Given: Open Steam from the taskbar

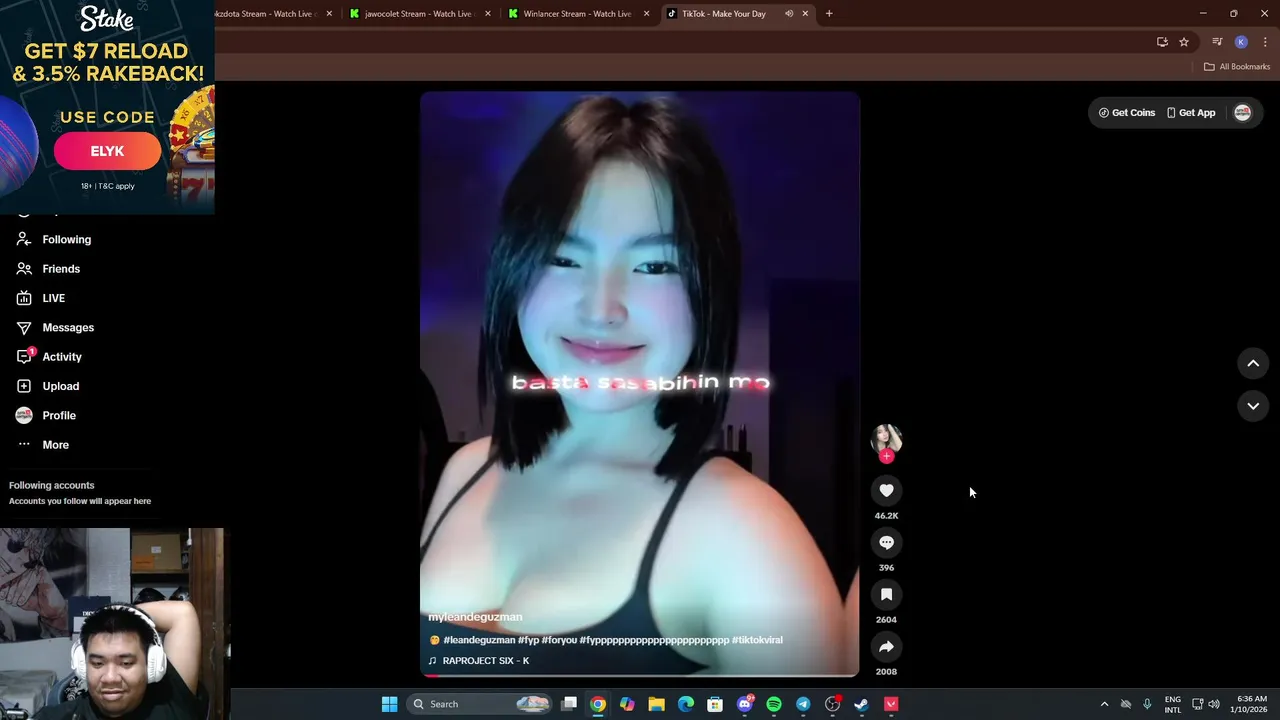Looking at the screenshot, I should [x=861, y=704].
